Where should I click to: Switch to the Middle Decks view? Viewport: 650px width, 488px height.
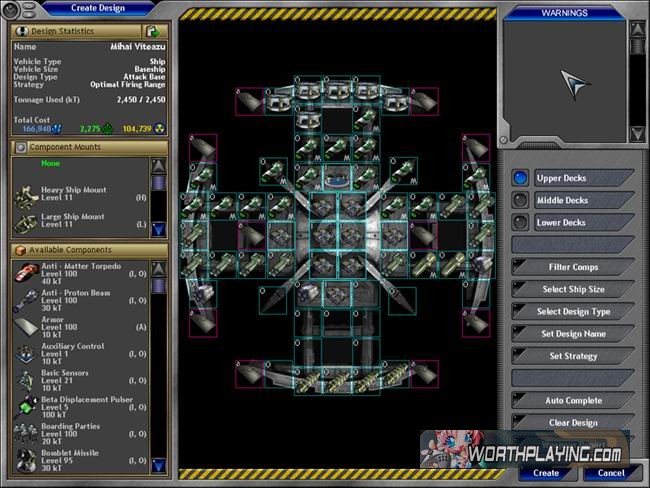[x=519, y=200]
